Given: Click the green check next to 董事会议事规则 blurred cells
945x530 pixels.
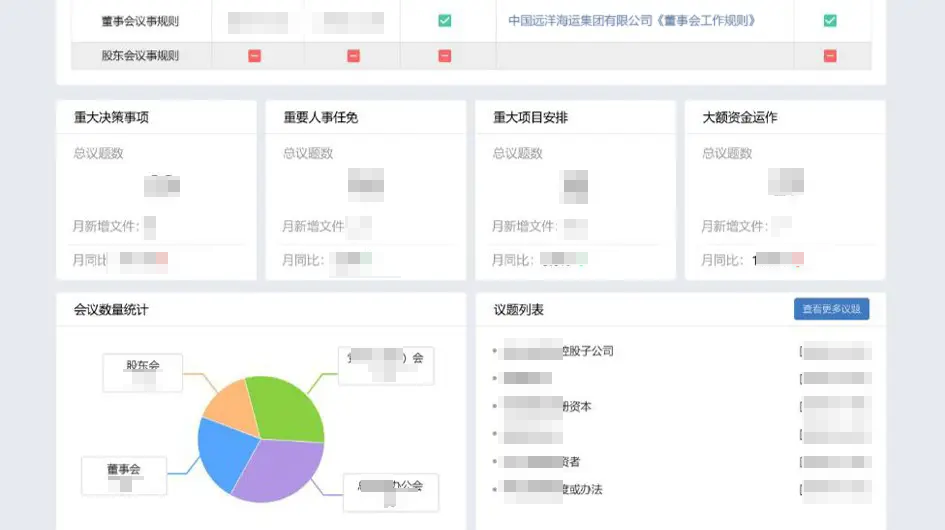Looking at the screenshot, I should [x=444, y=21].
